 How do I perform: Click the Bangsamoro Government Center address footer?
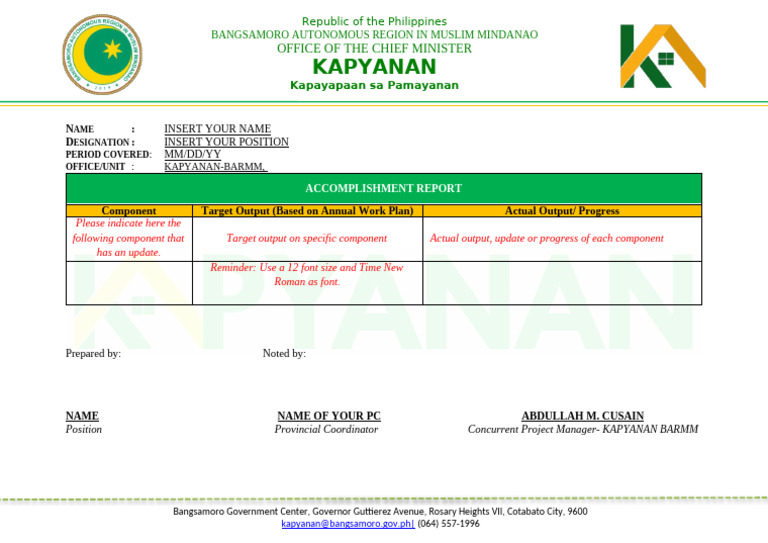(380, 512)
